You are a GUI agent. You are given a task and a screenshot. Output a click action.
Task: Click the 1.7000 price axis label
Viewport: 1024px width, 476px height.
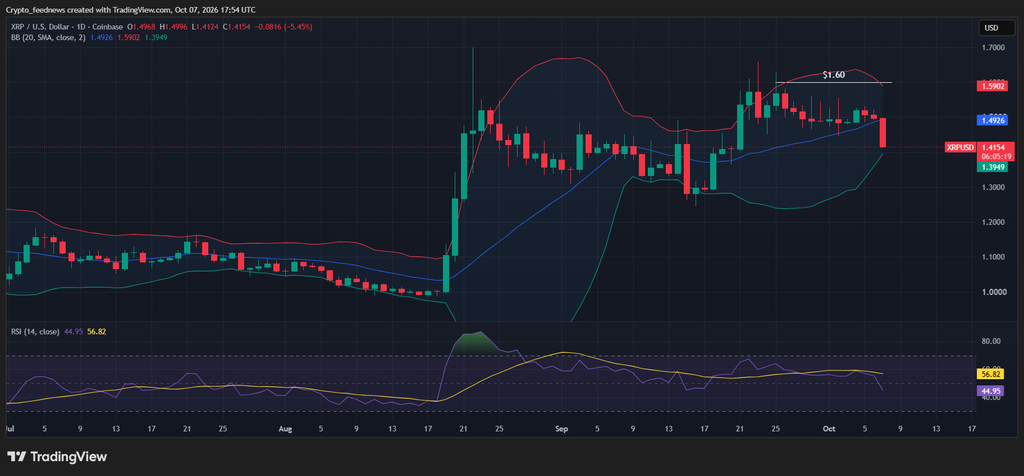tap(991, 48)
